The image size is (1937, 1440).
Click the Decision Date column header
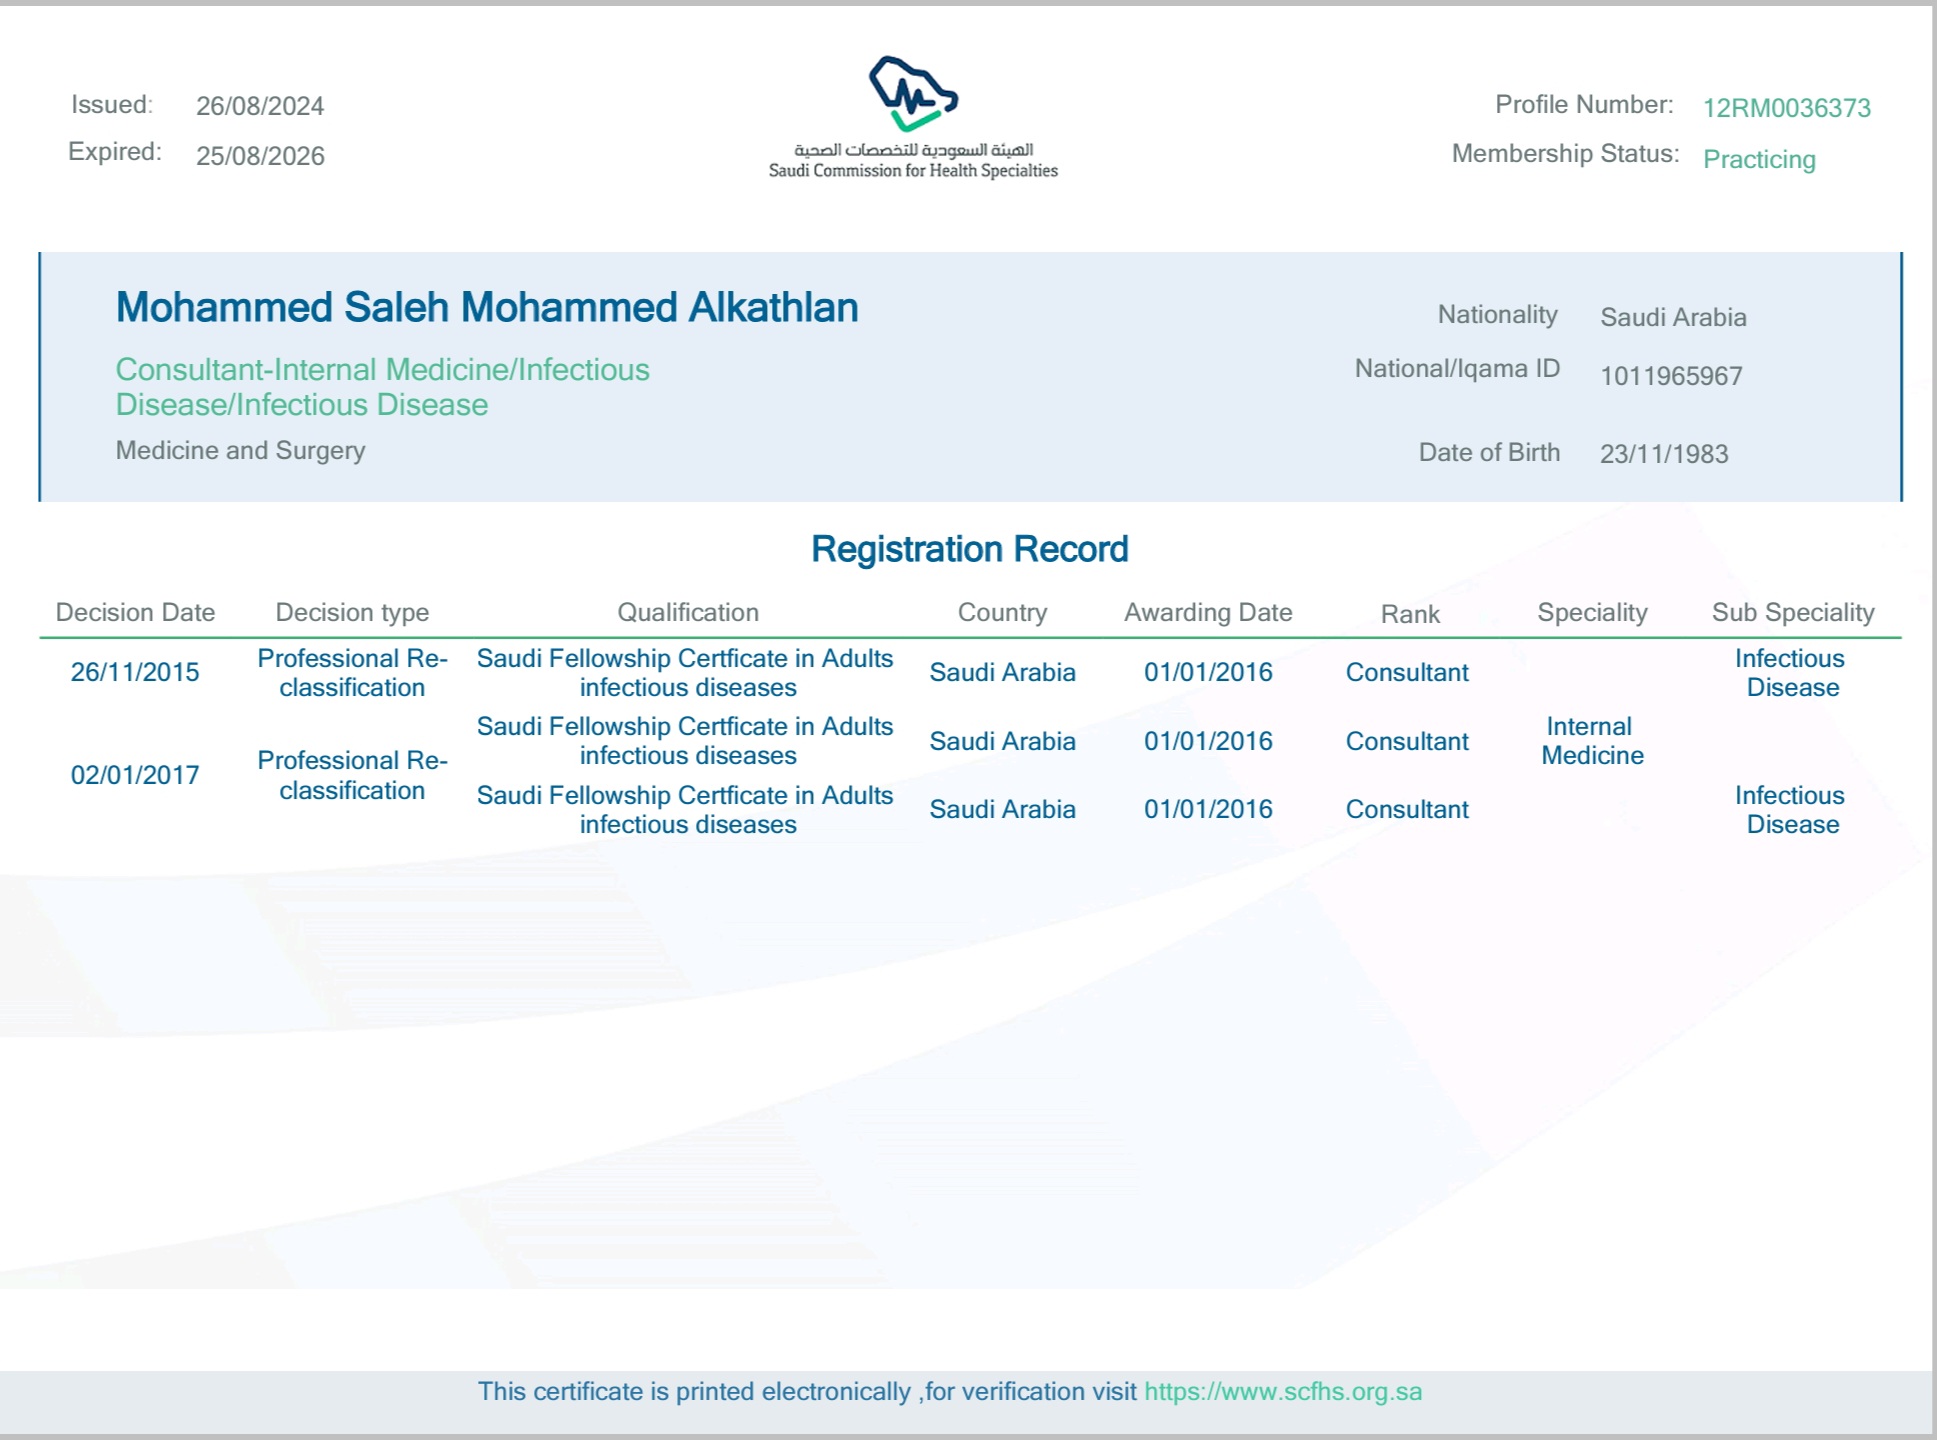[x=135, y=612]
